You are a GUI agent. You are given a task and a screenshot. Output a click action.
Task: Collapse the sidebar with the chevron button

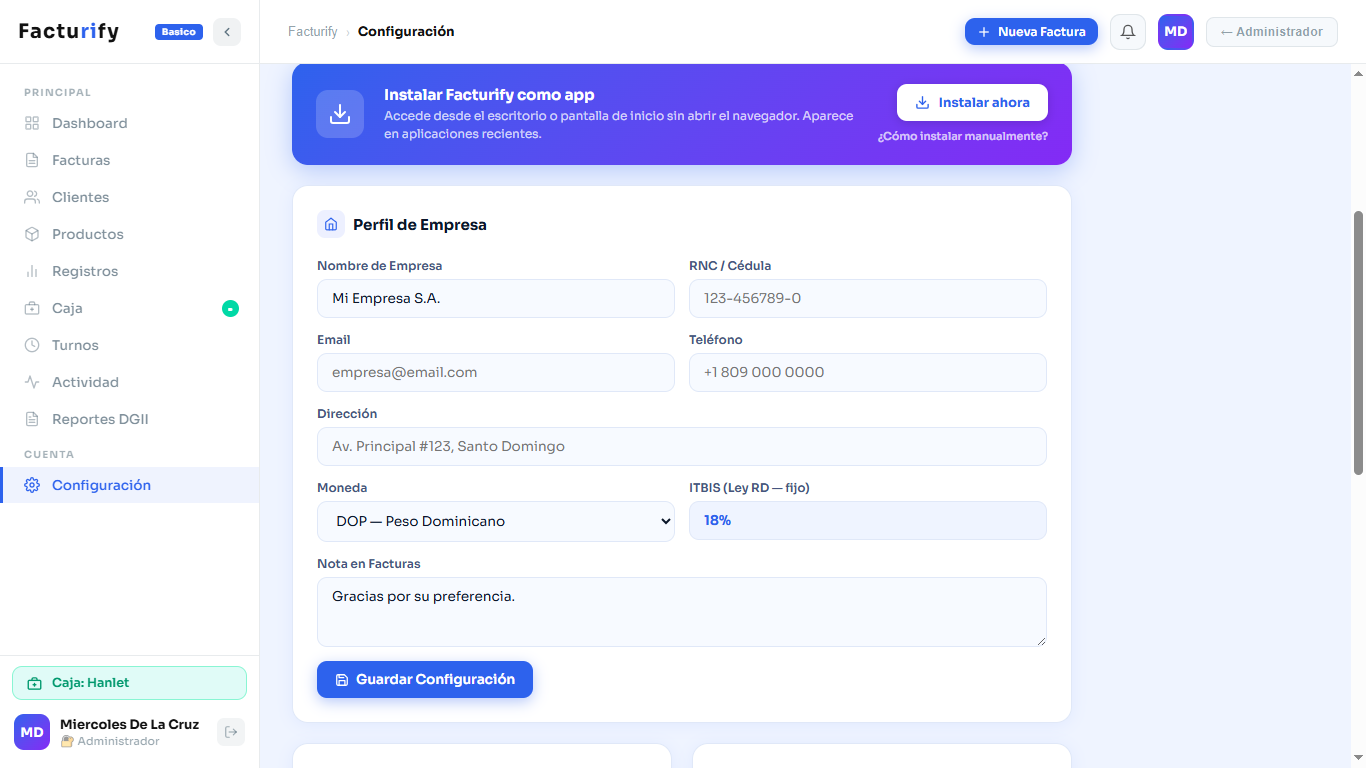click(x=227, y=32)
